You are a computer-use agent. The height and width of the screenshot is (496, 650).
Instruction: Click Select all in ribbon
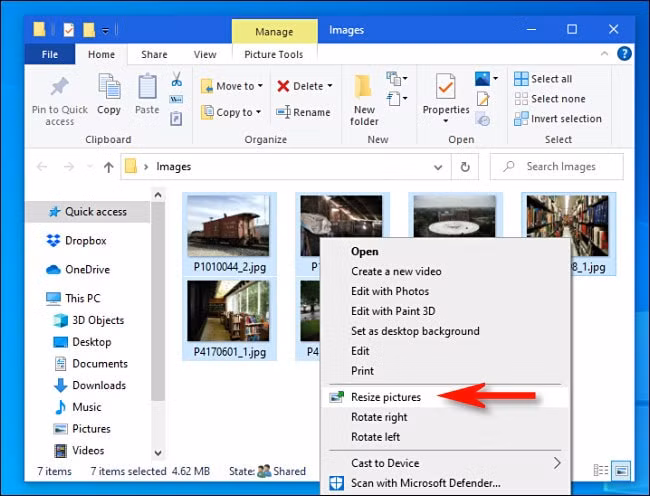tap(543, 79)
